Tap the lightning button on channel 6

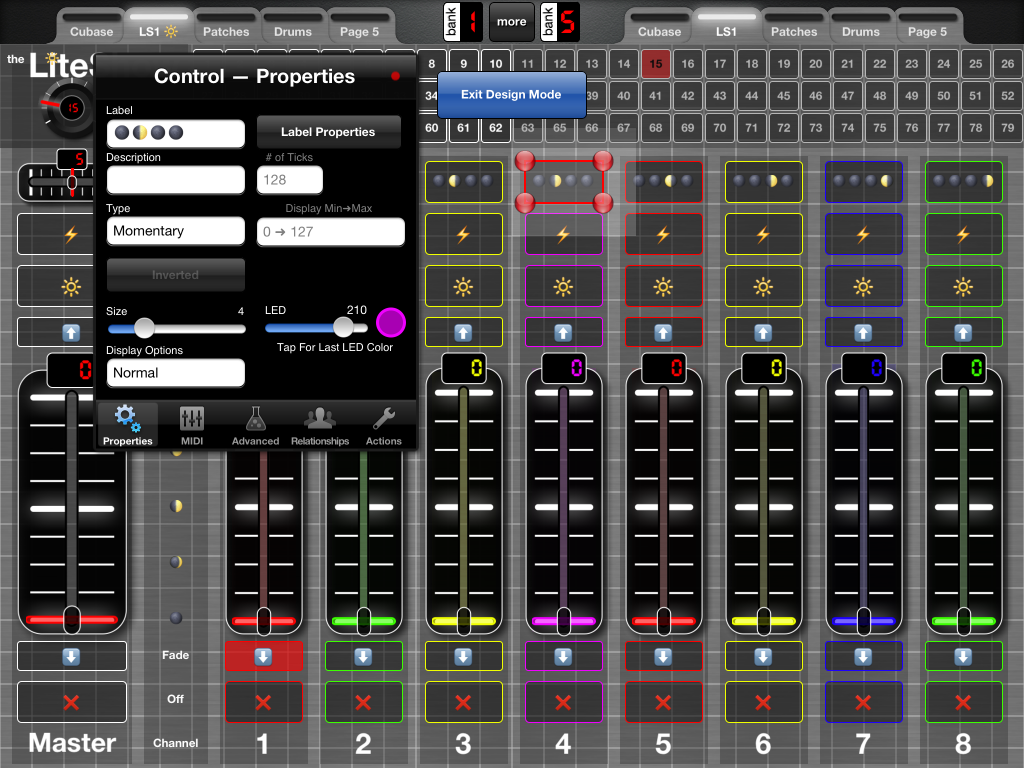pos(763,234)
